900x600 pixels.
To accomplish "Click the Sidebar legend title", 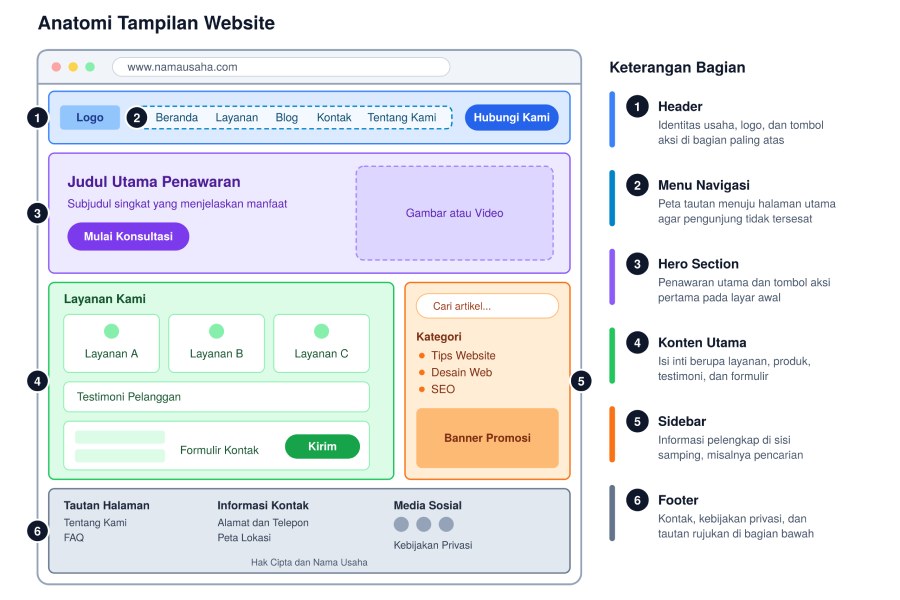I will (682, 421).
